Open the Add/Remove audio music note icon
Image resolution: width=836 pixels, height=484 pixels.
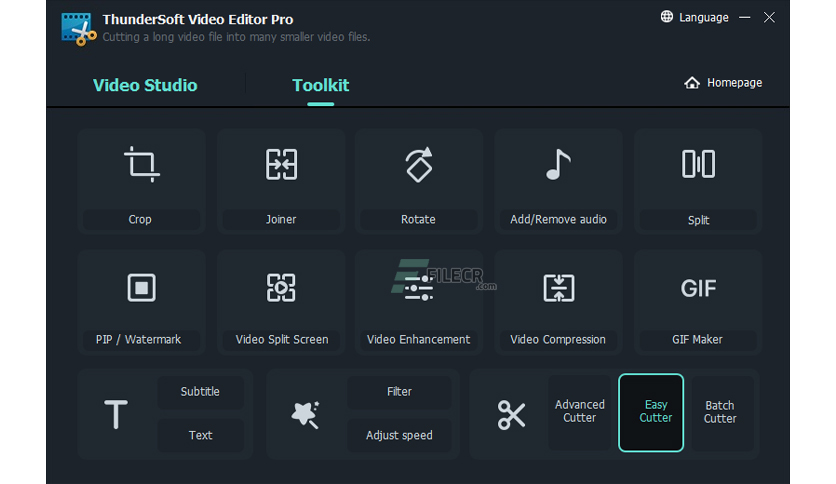pyautogui.click(x=558, y=164)
